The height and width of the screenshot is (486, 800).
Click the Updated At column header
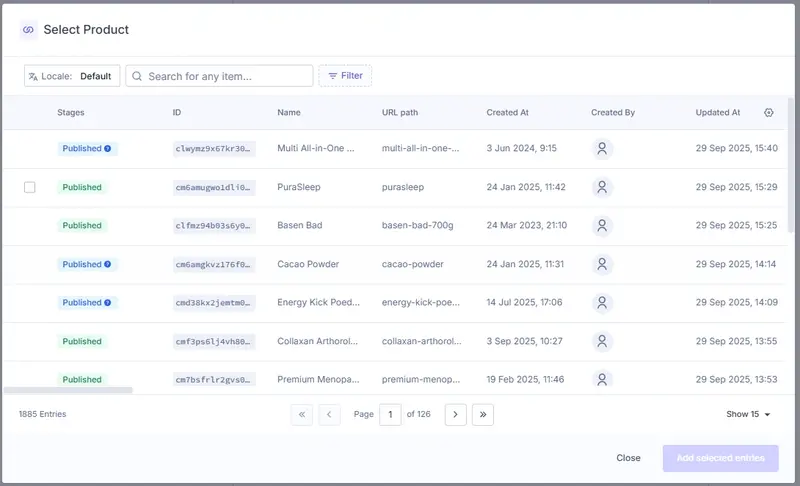718,113
